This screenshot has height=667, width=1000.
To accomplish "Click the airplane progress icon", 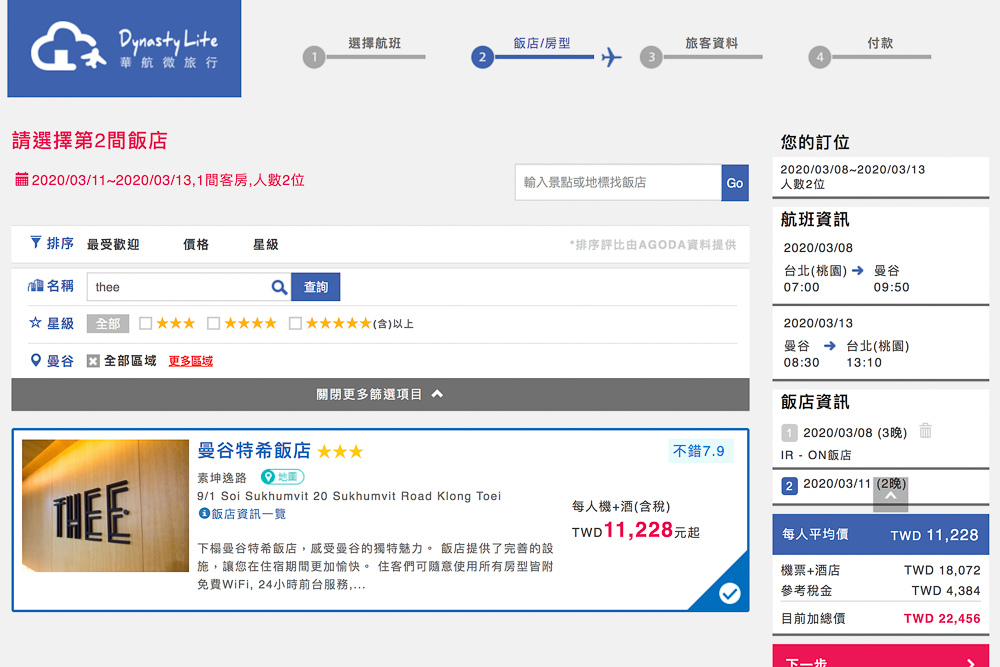I will tap(611, 57).
